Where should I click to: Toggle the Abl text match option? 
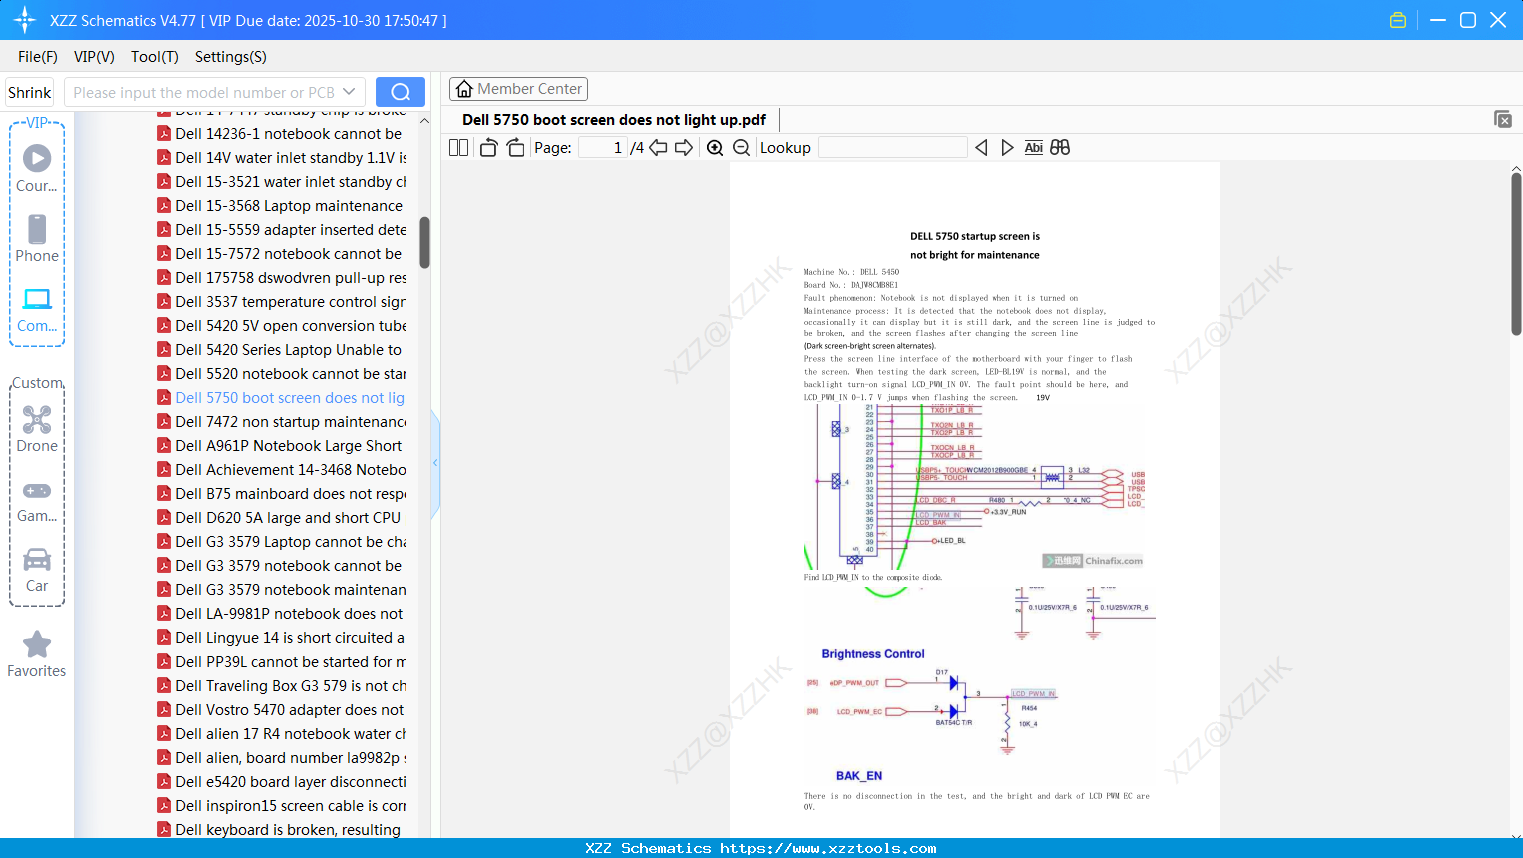click(1034, 148)
